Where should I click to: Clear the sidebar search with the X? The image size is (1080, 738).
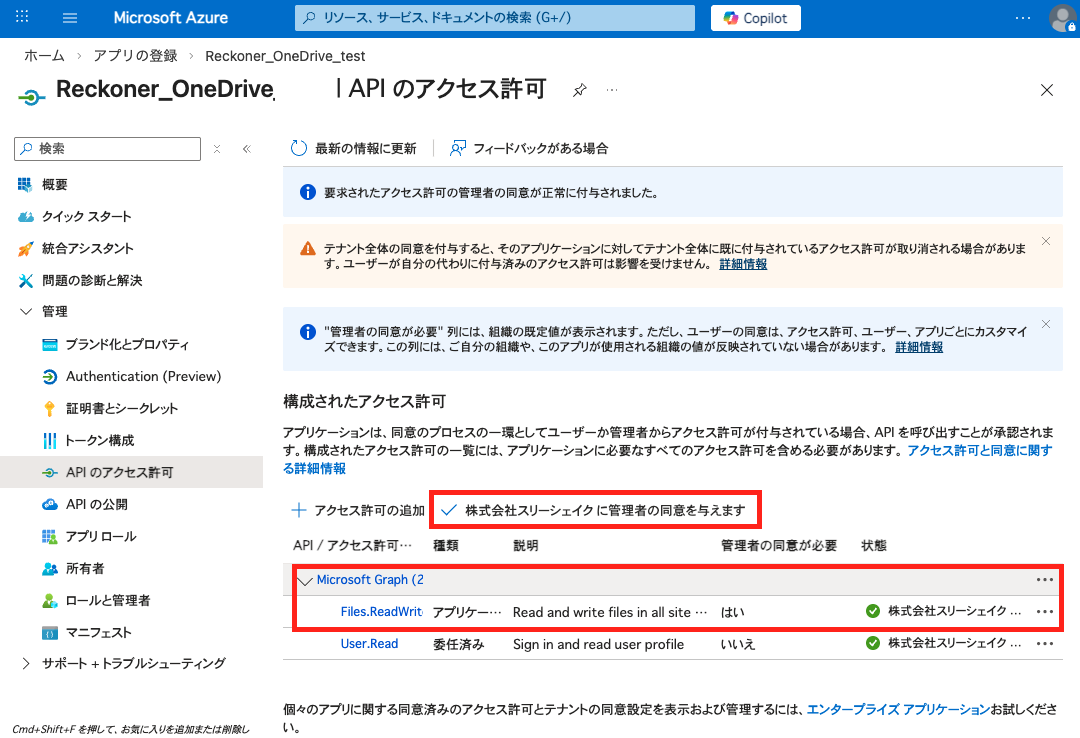tap(217, 149)
